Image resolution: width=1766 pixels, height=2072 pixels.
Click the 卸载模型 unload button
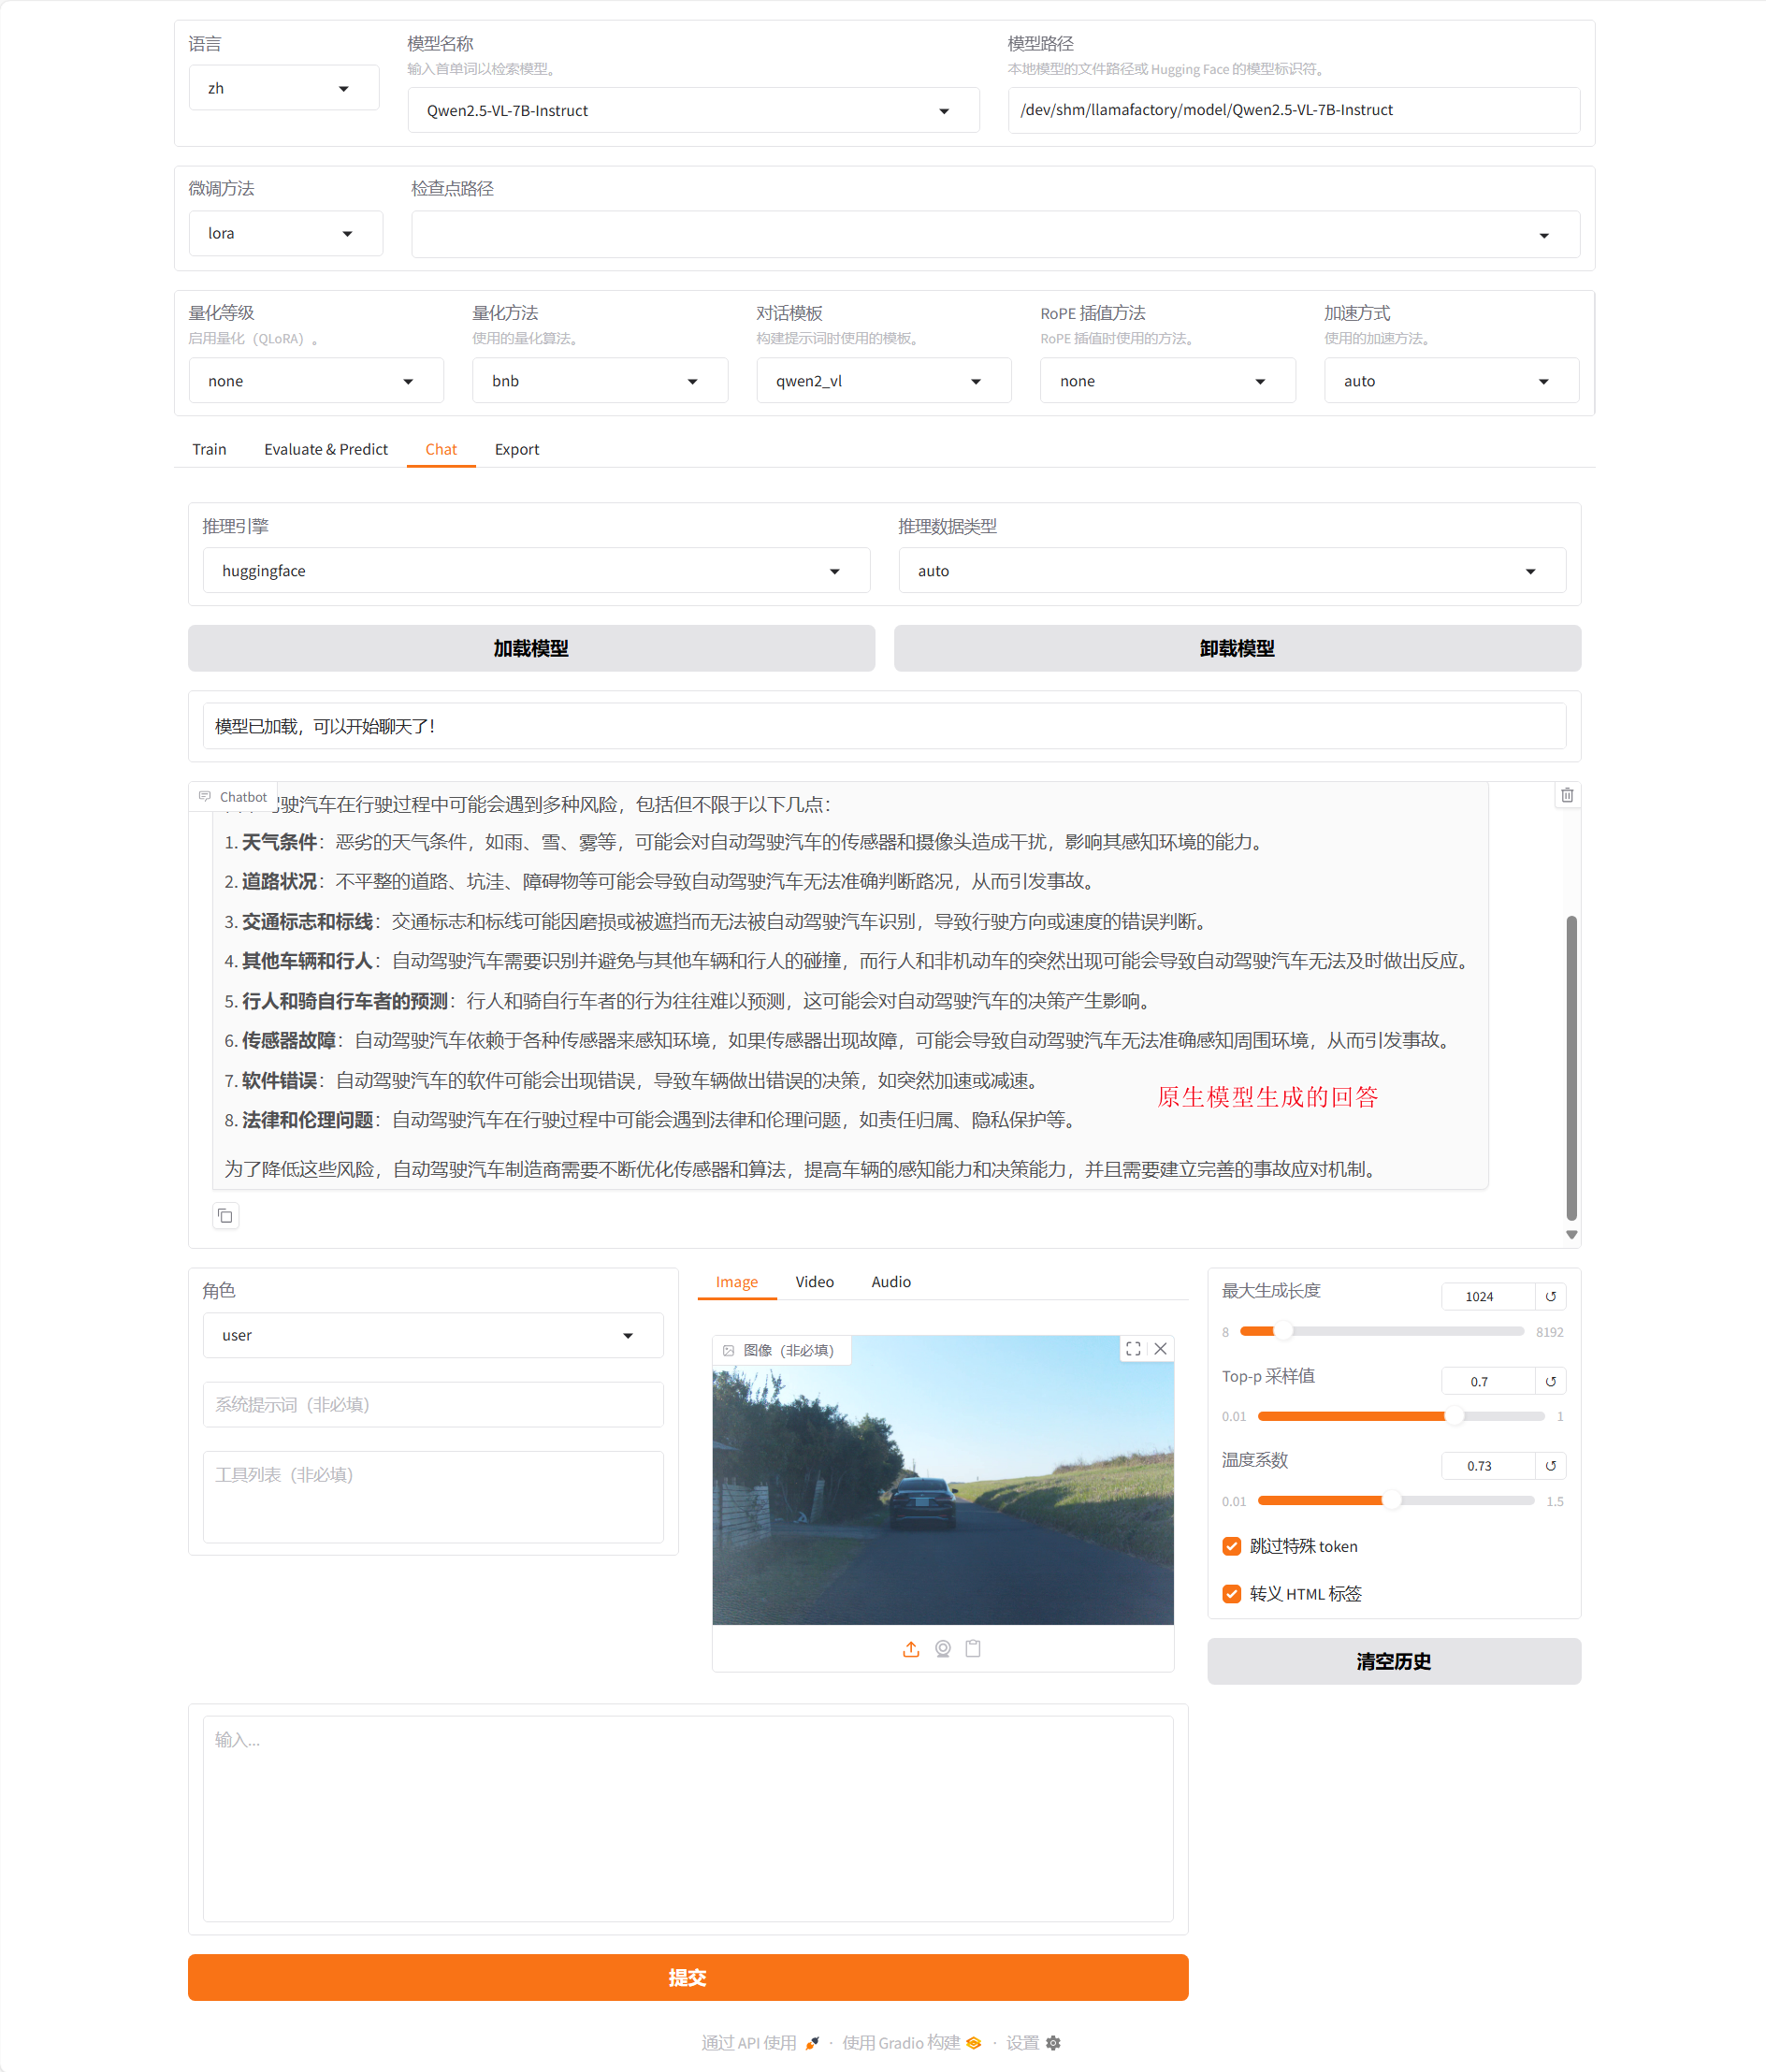pyautogui.click(x=1236, y=649)
